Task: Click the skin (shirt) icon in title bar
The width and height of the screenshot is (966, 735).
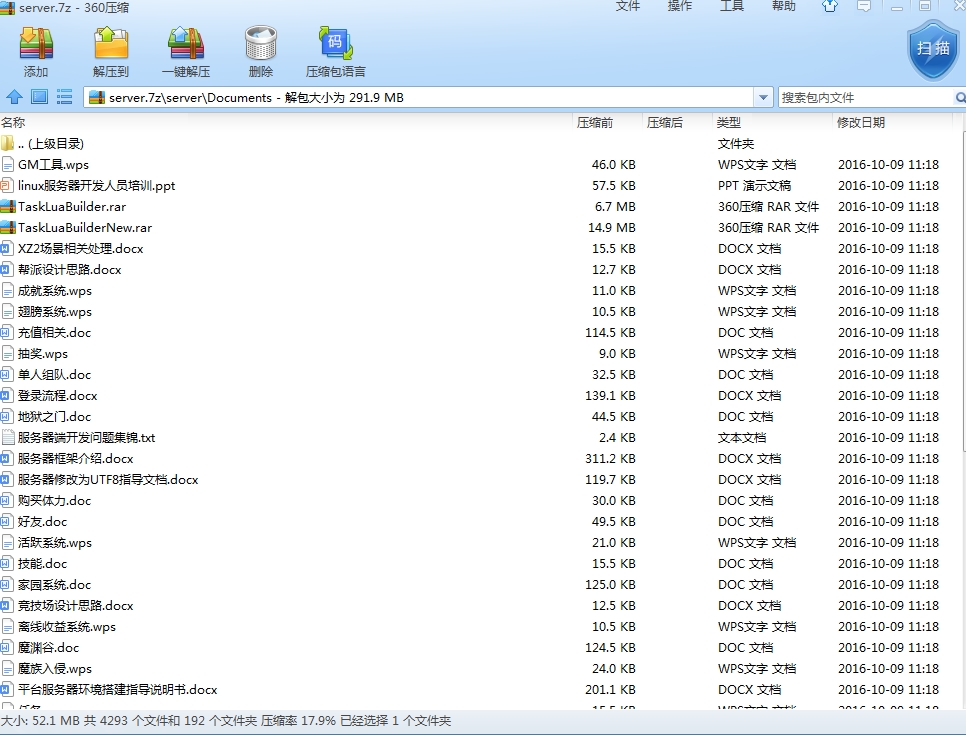Action: [x=829, y=7]
